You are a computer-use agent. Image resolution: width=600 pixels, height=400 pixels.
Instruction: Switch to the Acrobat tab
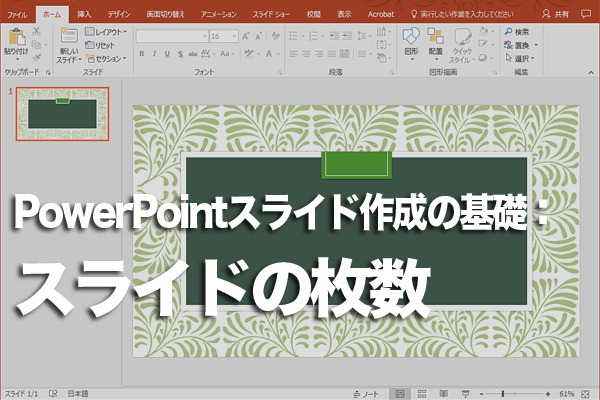pos(381,15)
